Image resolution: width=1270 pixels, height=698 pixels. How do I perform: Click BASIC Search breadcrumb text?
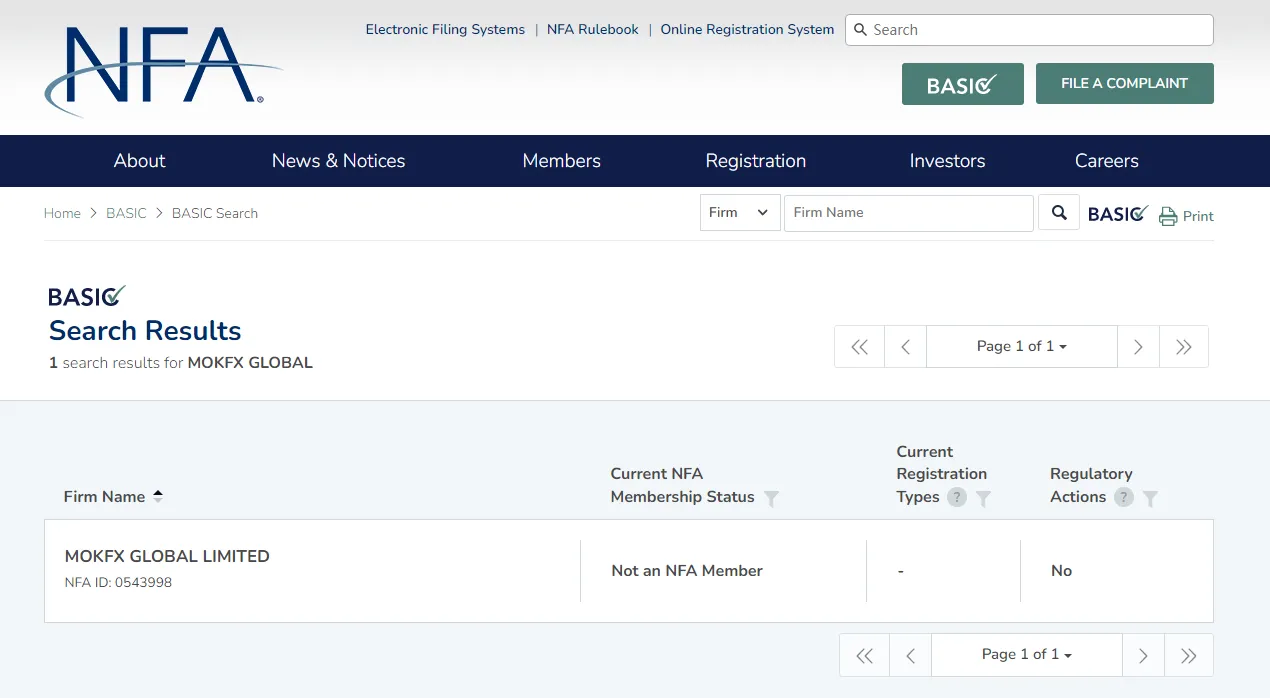[x=215, y=213]
